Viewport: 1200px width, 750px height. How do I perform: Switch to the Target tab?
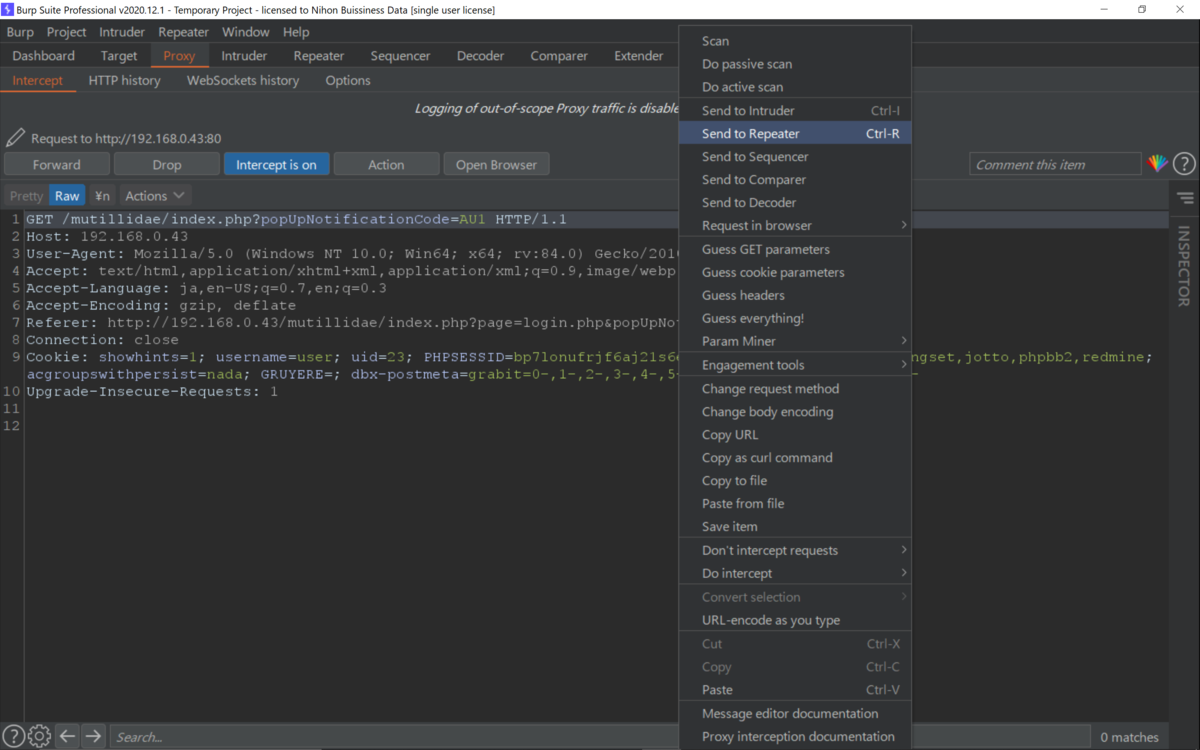click(119, 56)
